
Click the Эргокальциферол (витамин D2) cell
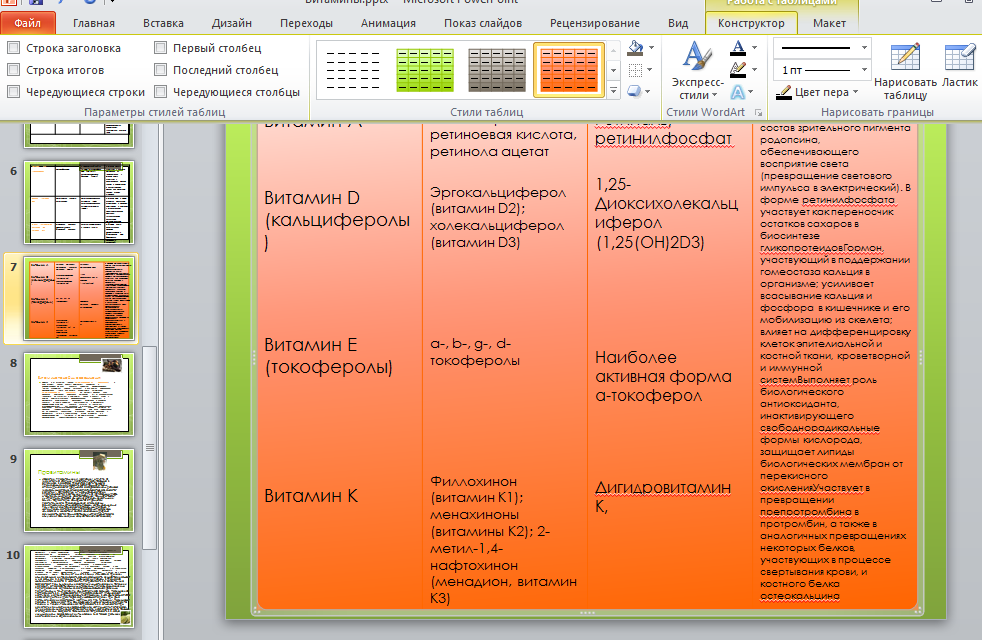pos(498,217)
